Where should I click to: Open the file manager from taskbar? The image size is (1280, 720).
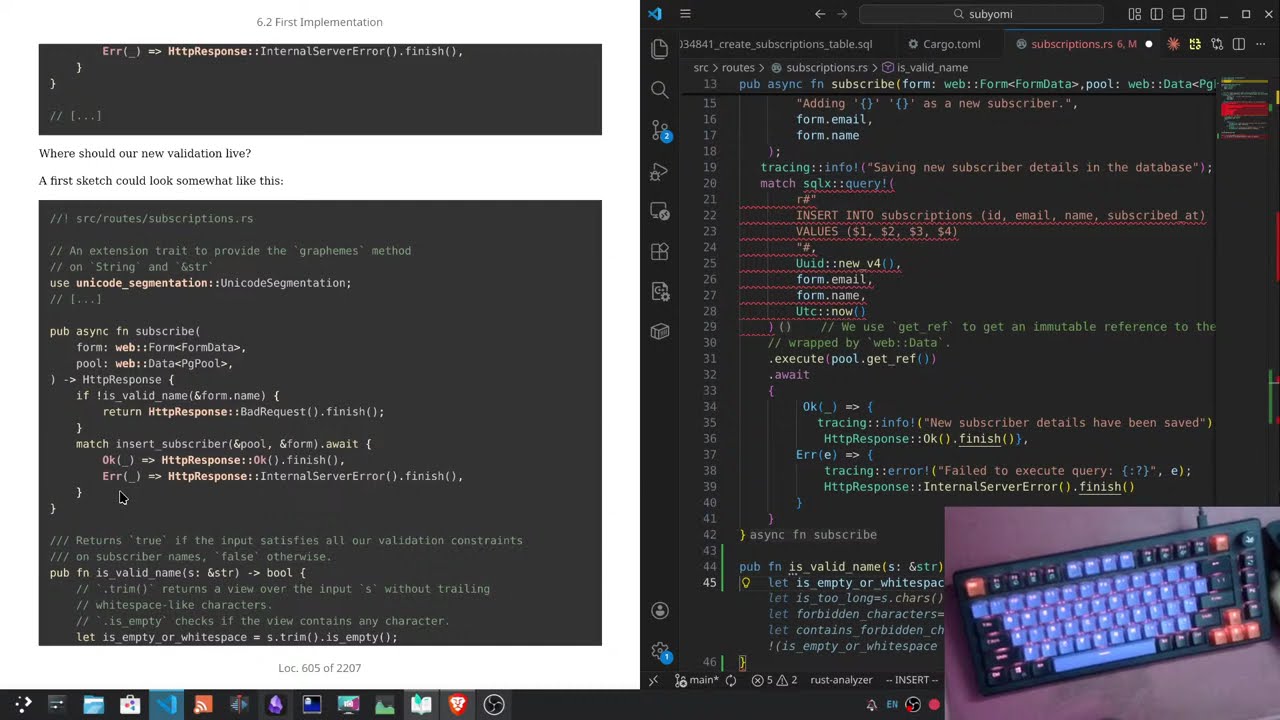(93, 705)
